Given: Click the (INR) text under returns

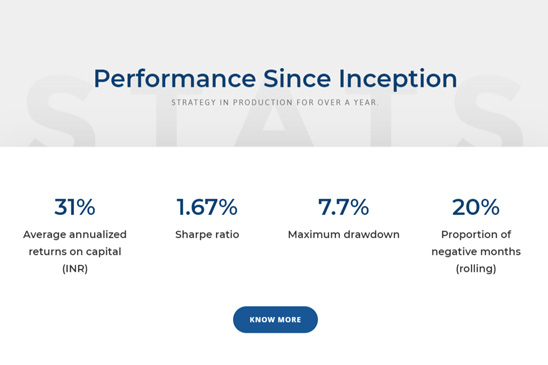Looking at the screenshot, I should (x=75, y=269).
